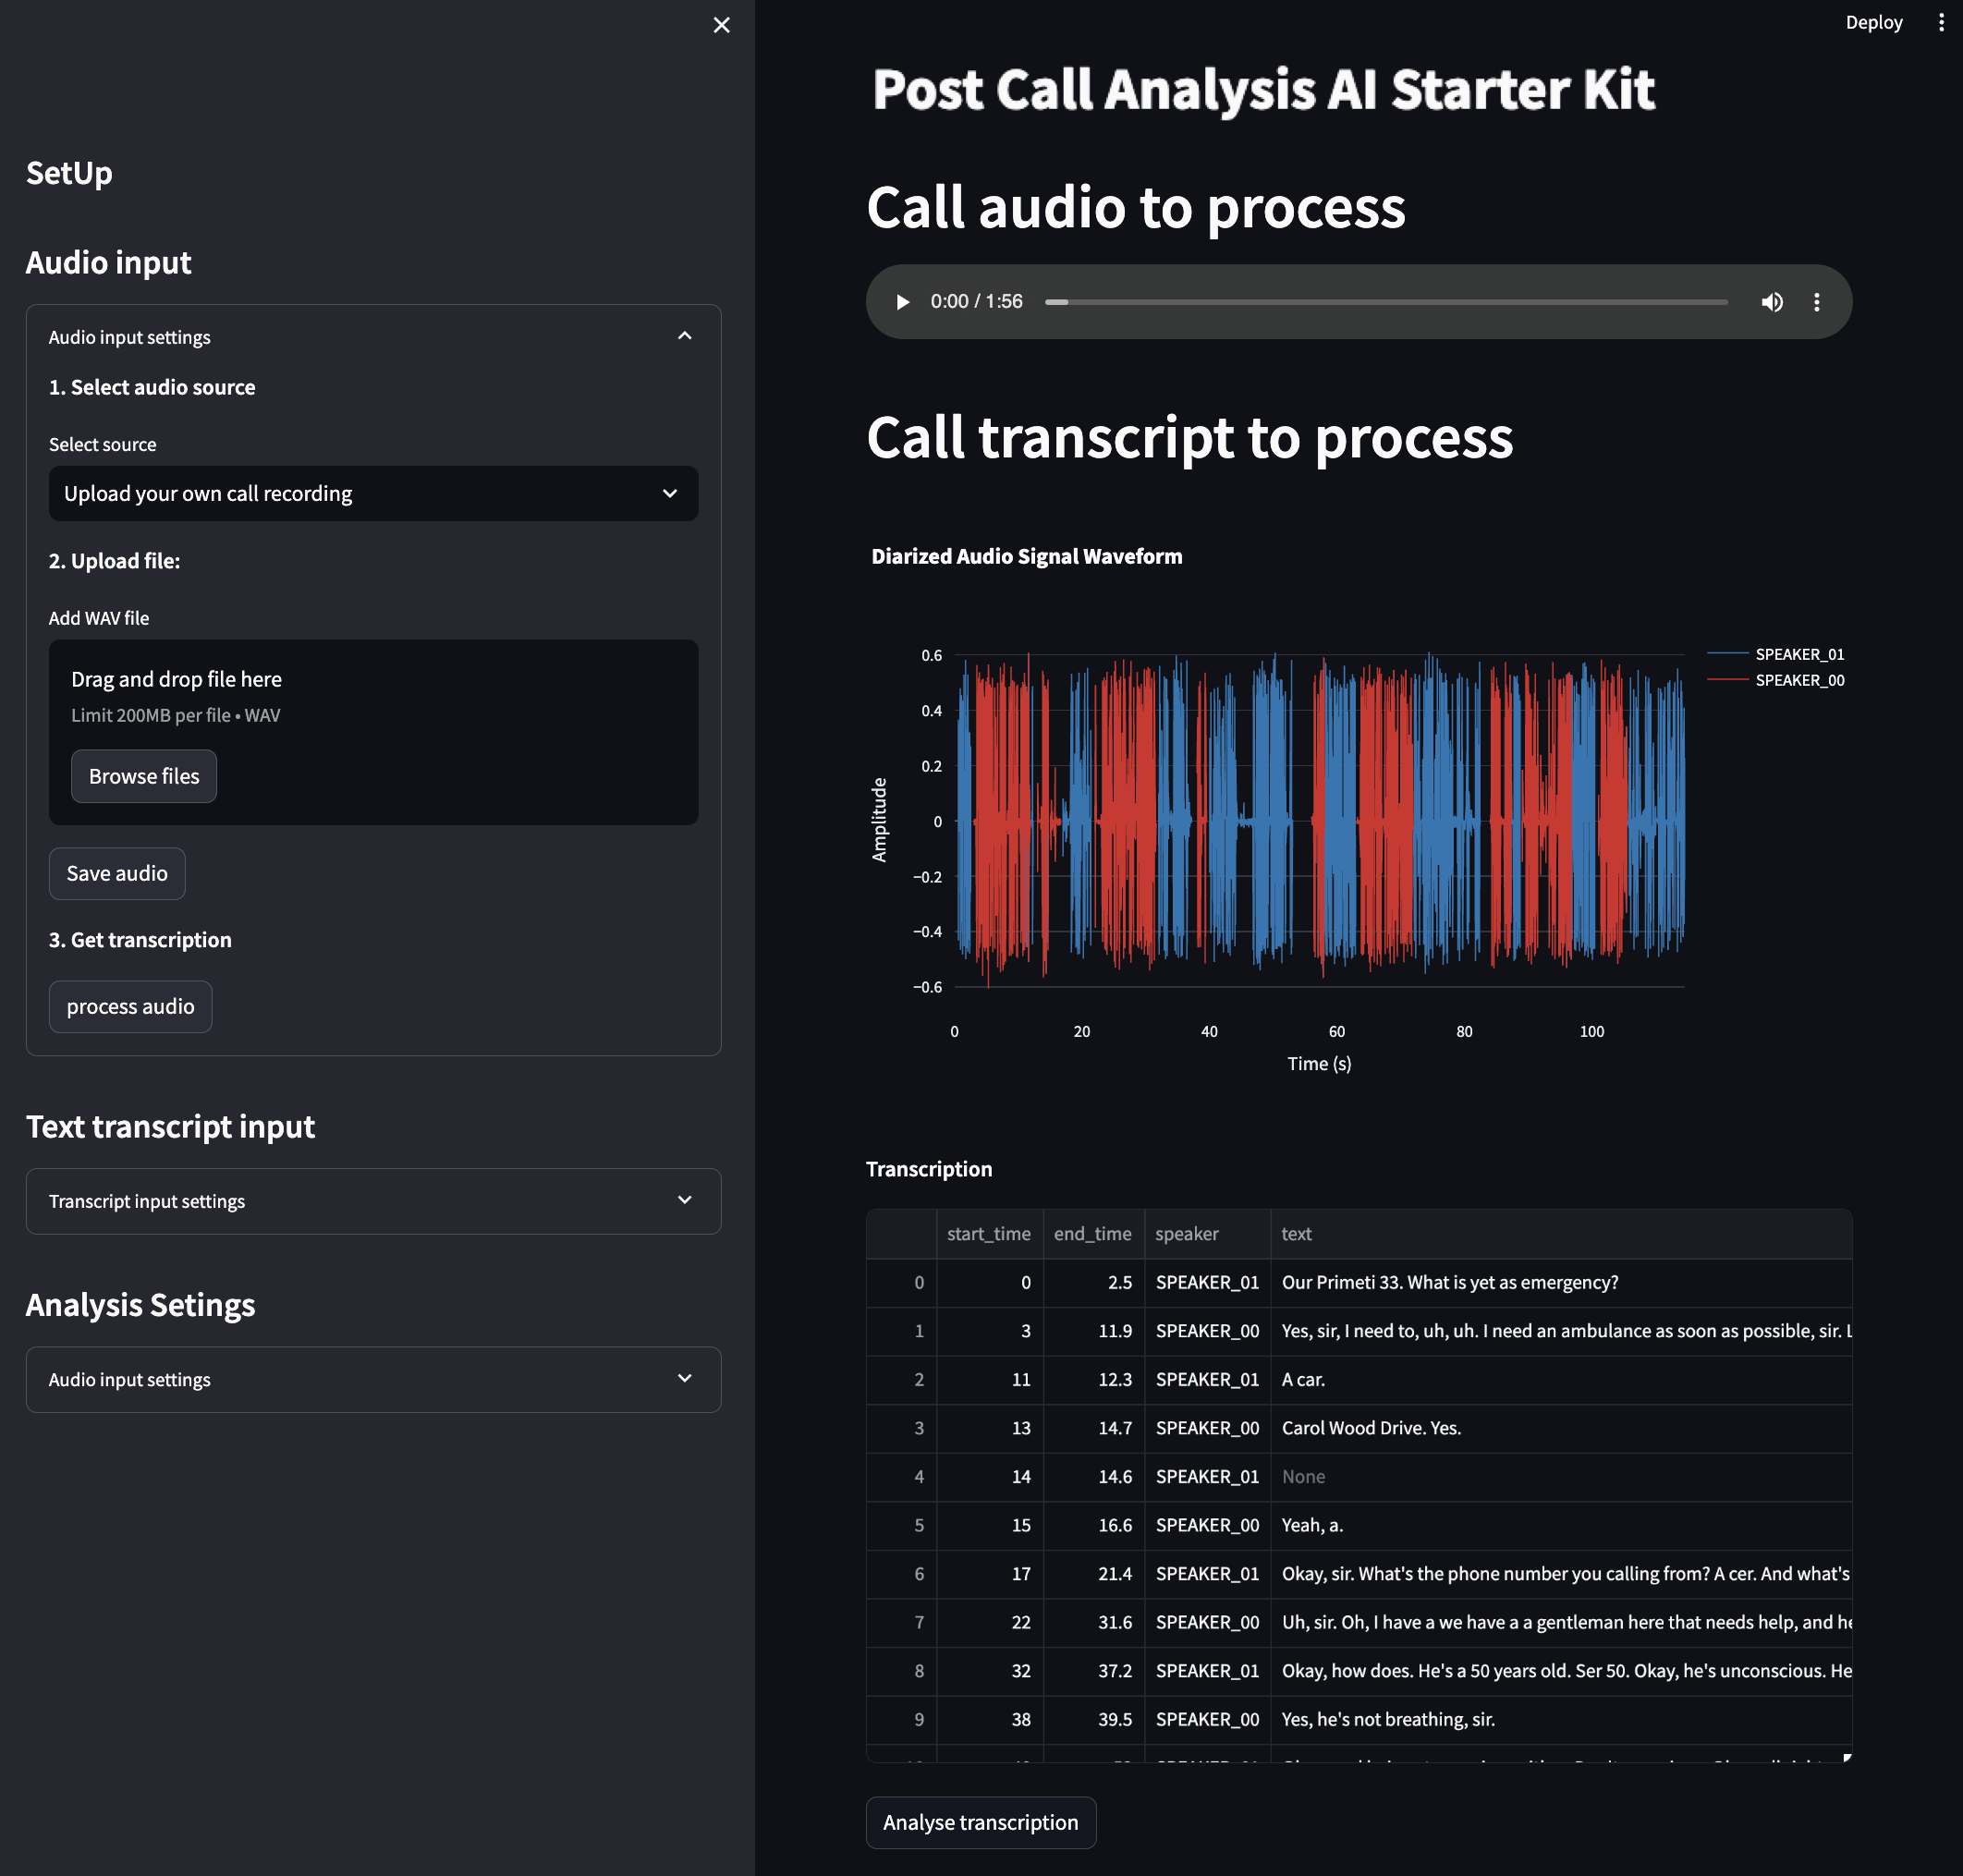The width and height of the screenshot is (1963, 1876).
Task: Click end_time value 21.4 in row 6
Action: [1093, 1574]
